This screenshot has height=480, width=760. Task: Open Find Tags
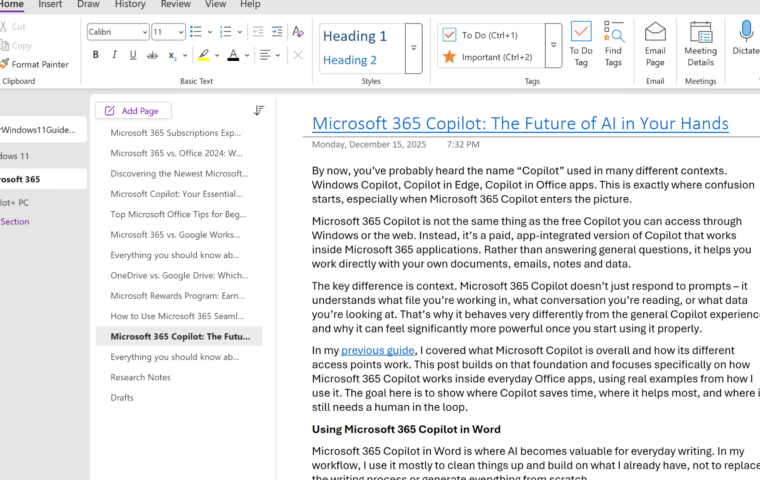coord(613,44)
